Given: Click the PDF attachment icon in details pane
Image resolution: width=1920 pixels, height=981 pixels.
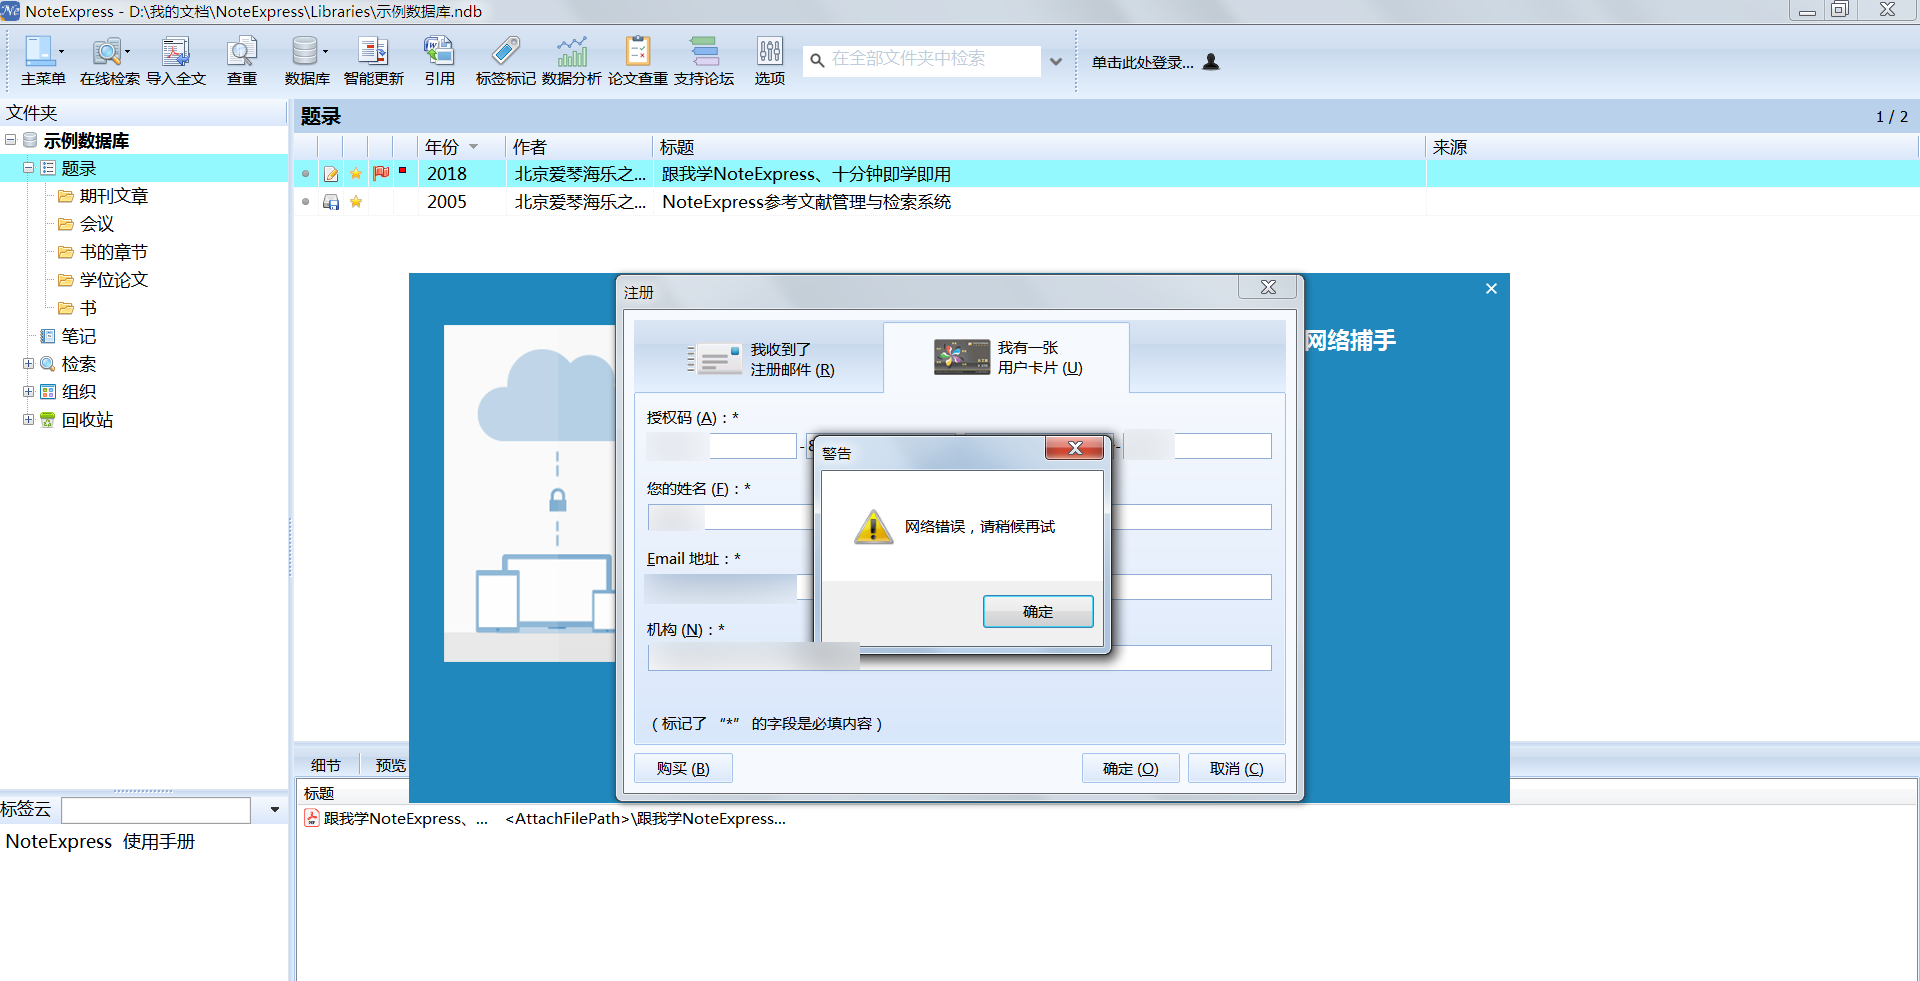Looking at the screenshot, I should tap(312, 818).
